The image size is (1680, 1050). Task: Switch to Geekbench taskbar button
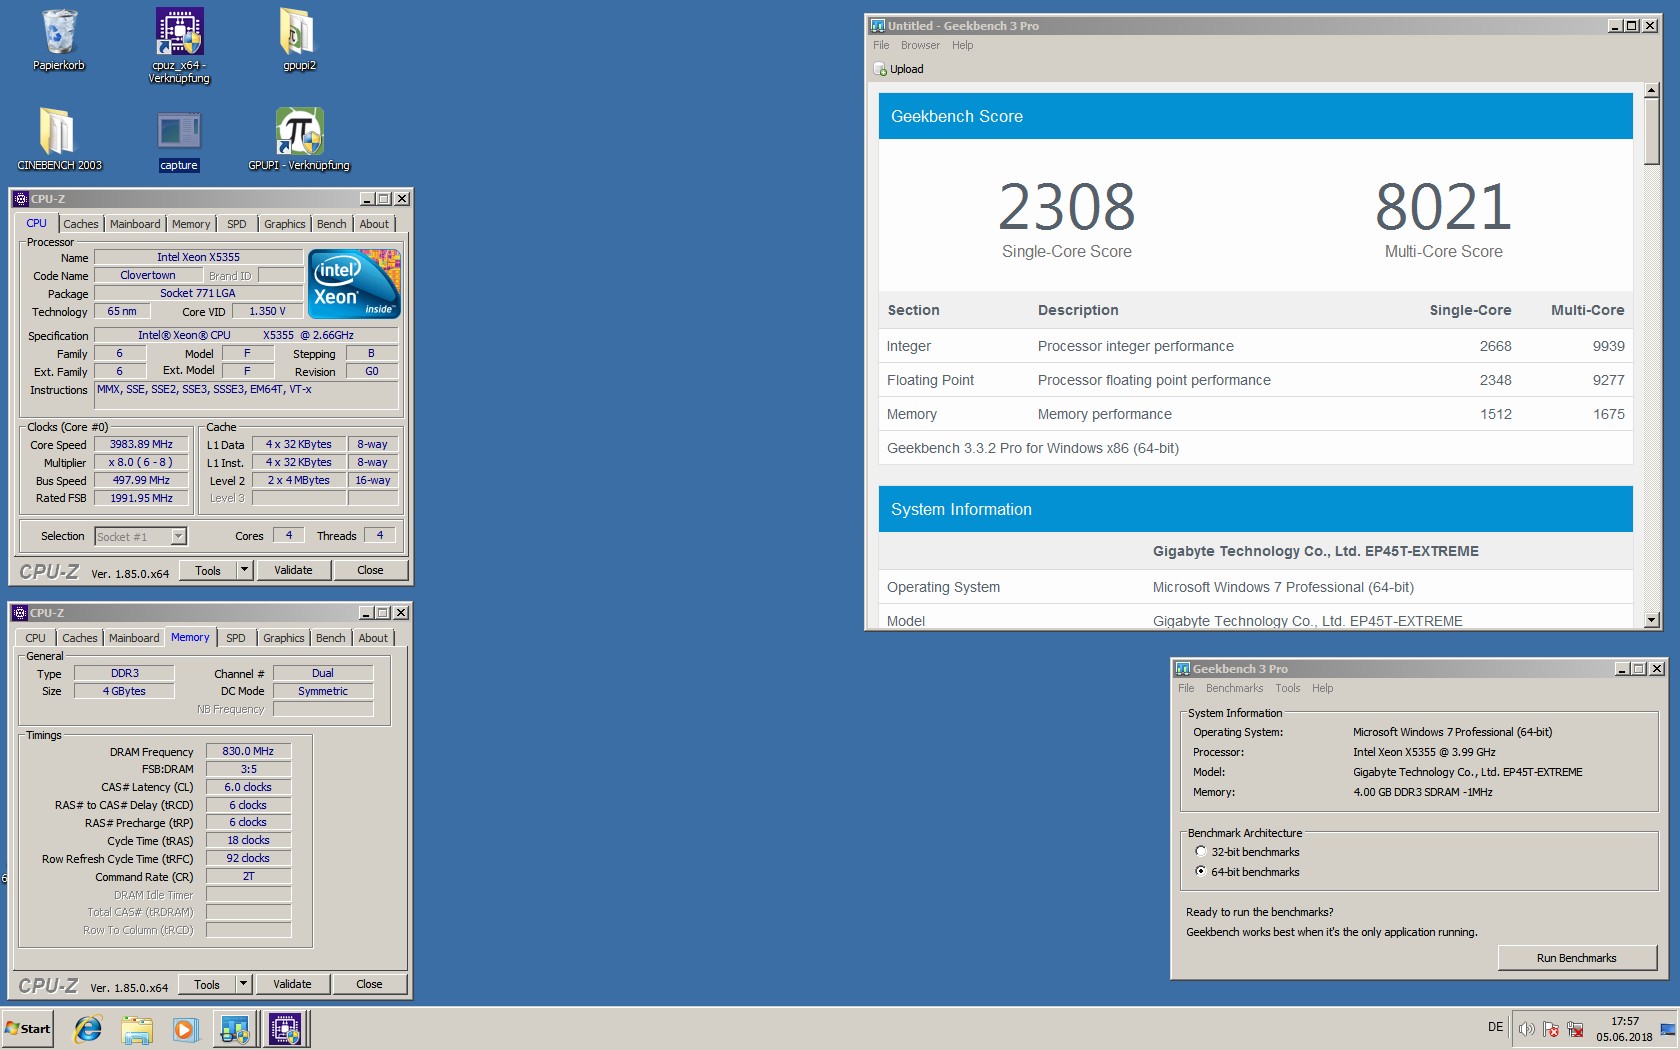coord(235,1029)
